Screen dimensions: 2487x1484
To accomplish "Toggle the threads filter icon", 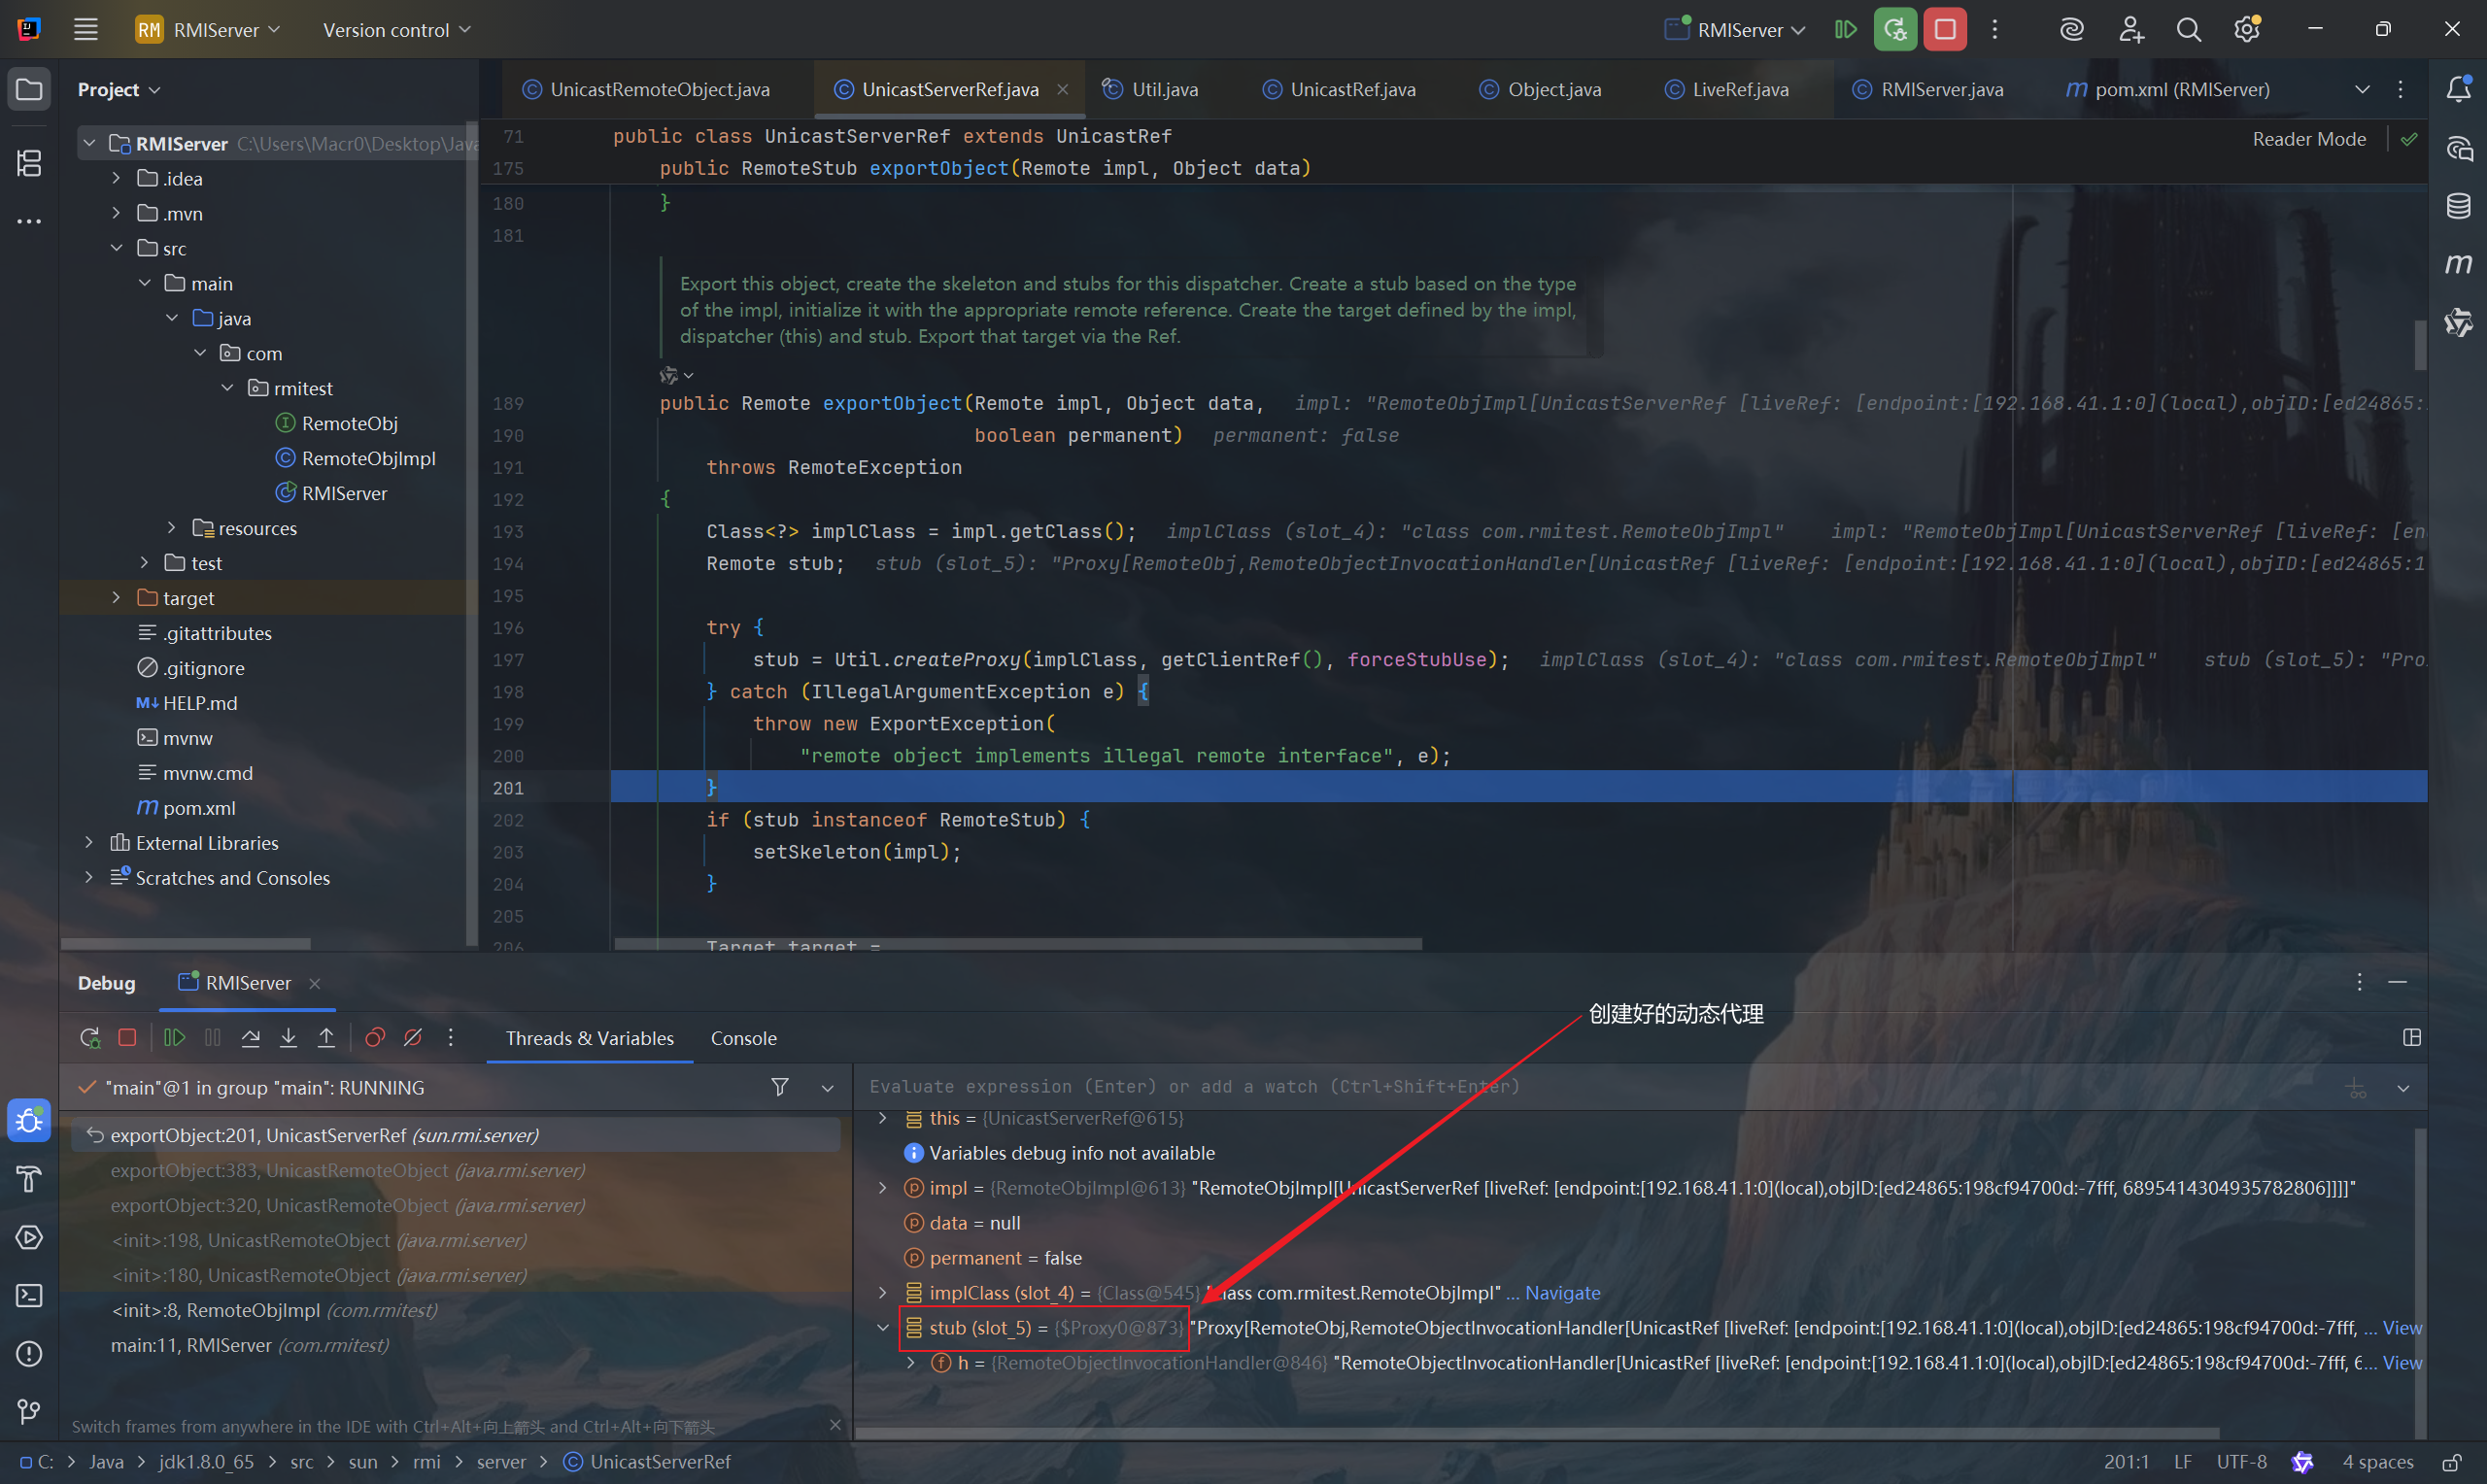I will 780,1087.
